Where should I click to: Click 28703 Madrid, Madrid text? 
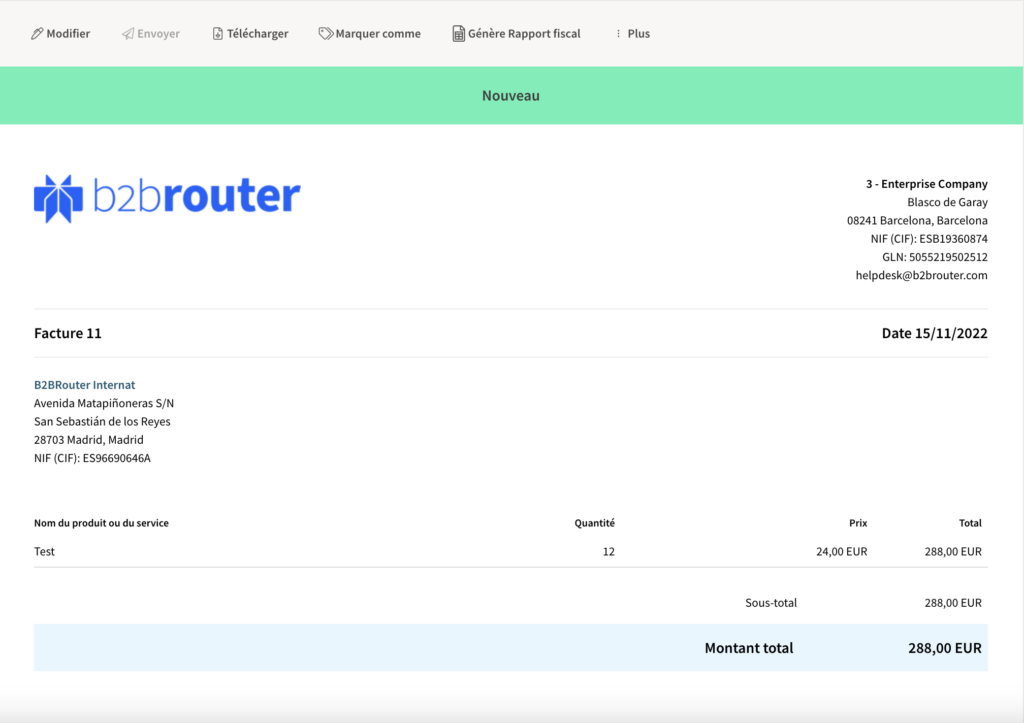point(89,440)
